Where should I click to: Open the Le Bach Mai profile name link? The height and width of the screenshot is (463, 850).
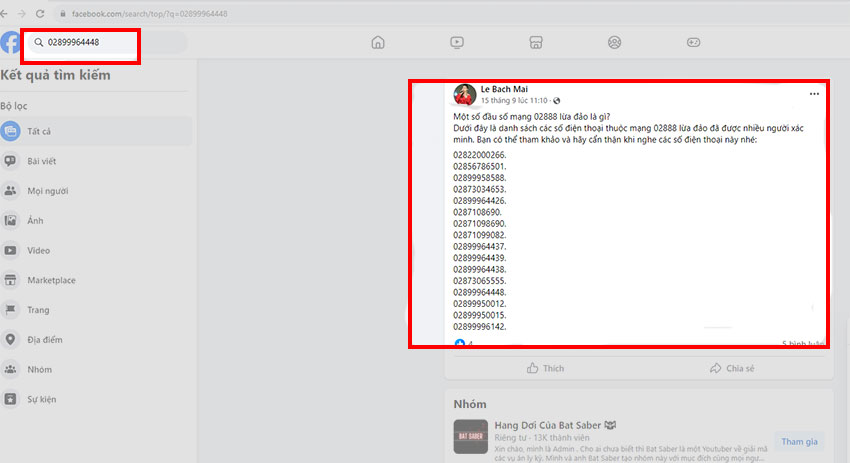(x=504, y=89)
